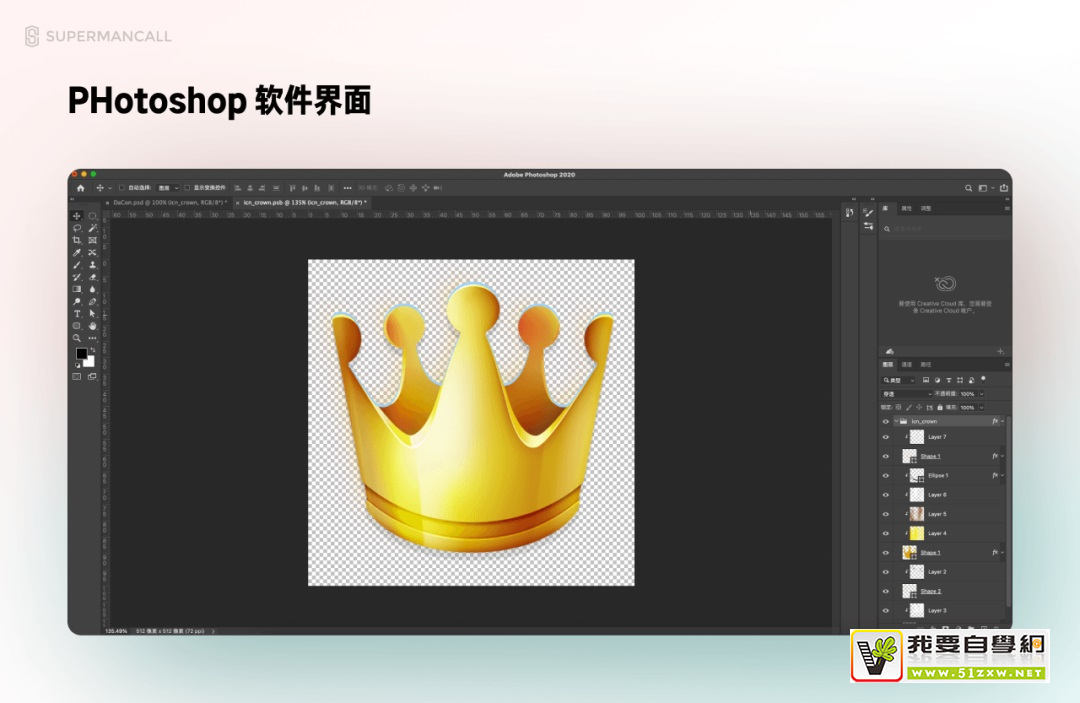Collapse the icn_crown layer group
The width and height of the screenshot is (1080, 703).
pos(894,422)
